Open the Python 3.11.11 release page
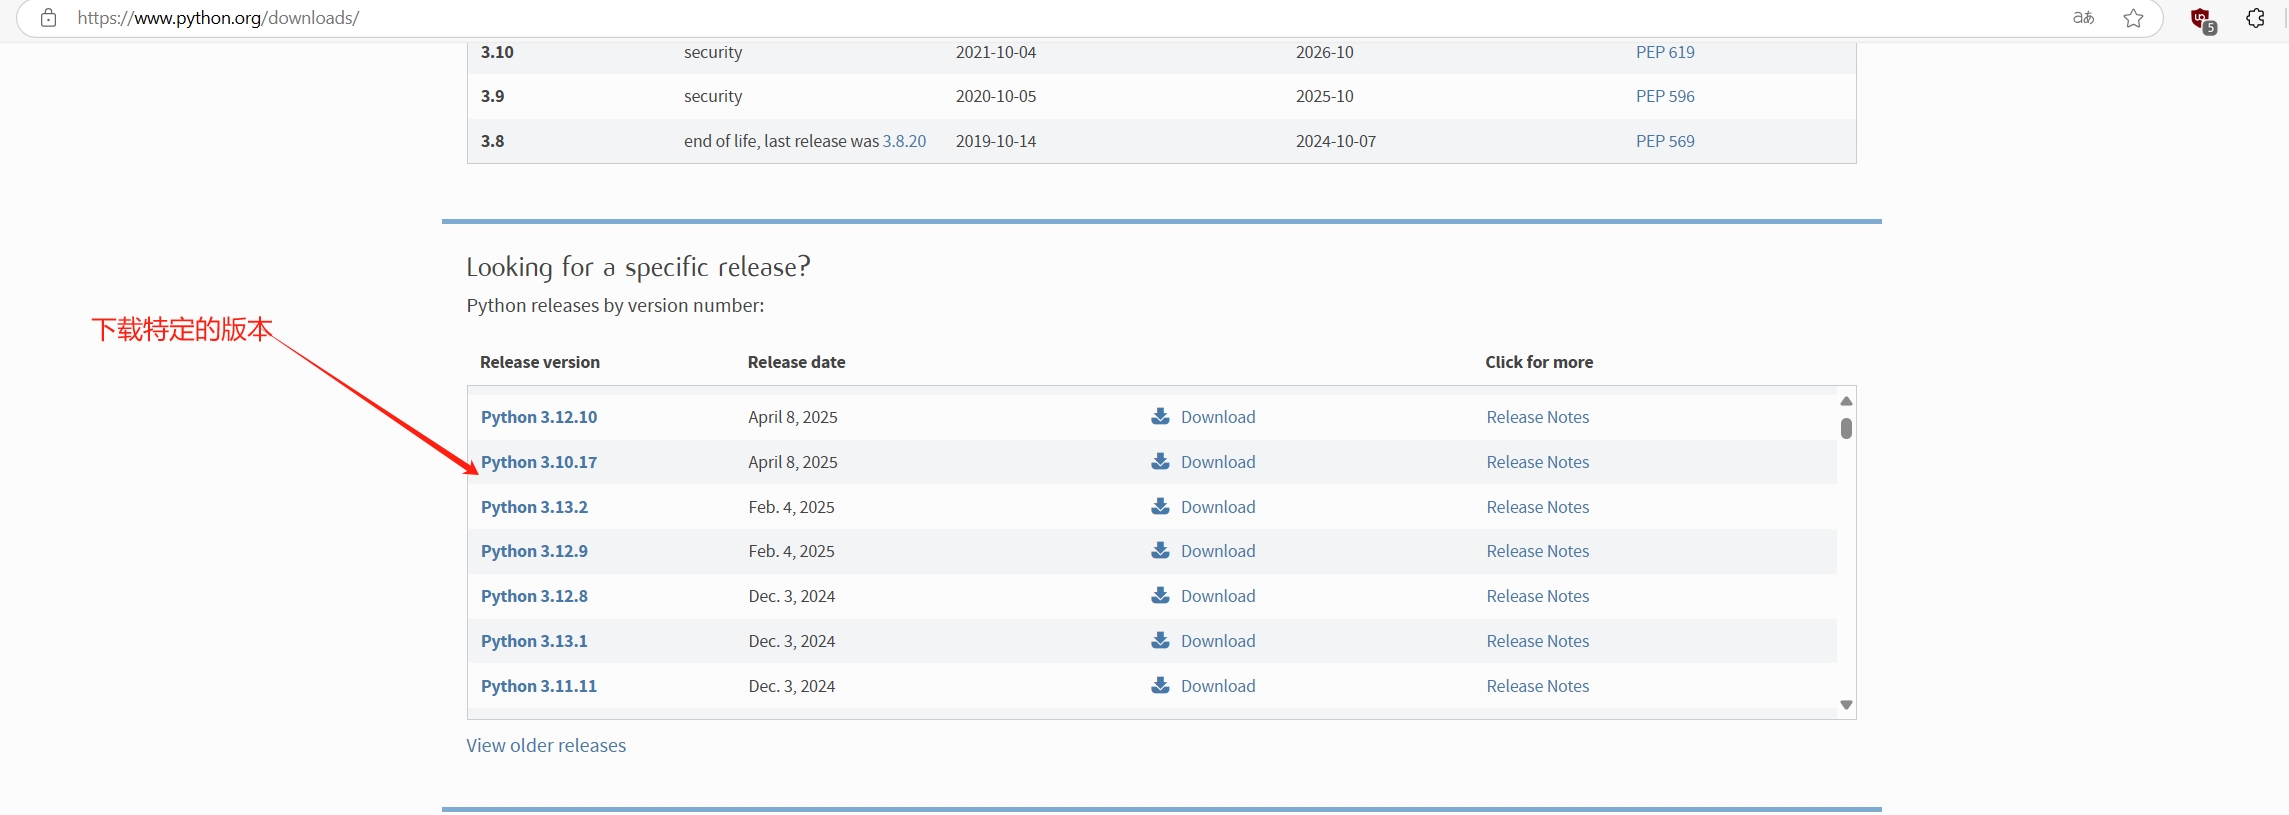Screen dimensions: 2289x815 pyautogui.click(x=539, y=686)
